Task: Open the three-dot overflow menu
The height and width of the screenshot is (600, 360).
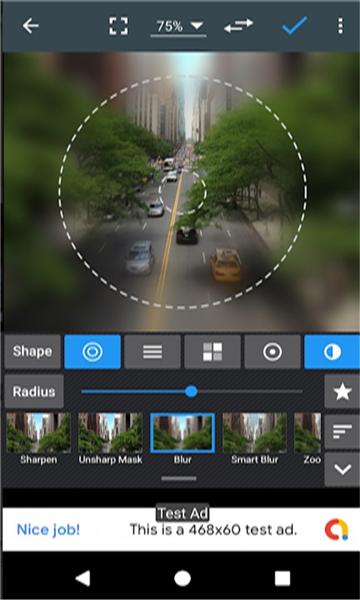Action: pos(340,26)
